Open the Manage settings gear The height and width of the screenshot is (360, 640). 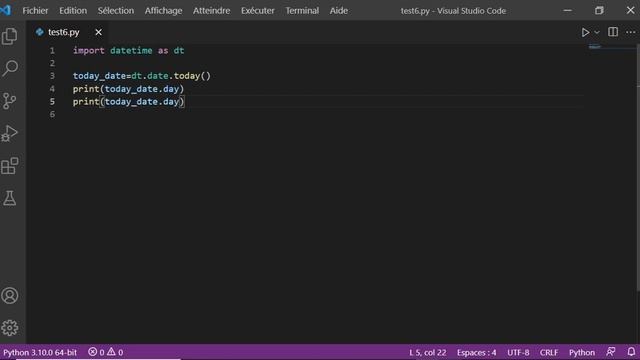pos(10,328)
